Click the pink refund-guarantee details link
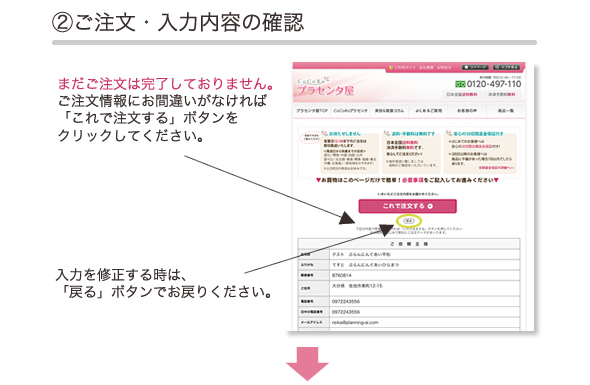This screenshot has width=590, height=385. point(496,167)
